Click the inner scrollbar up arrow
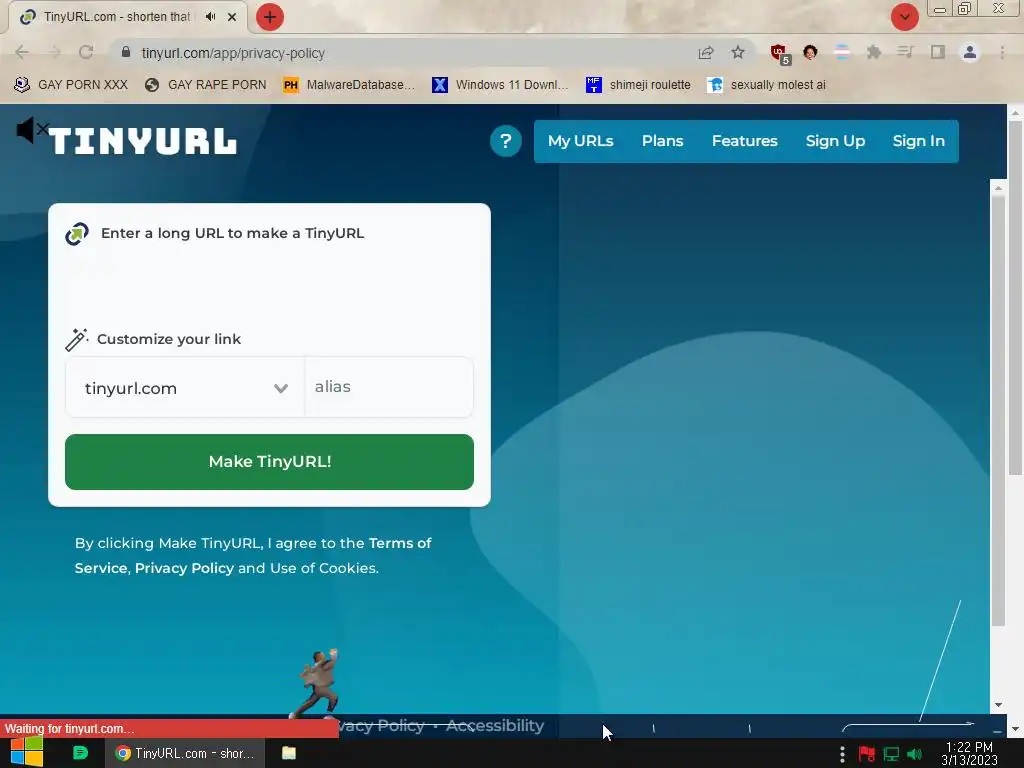This screenshot has width=1024, height=768. pos(998,187)
